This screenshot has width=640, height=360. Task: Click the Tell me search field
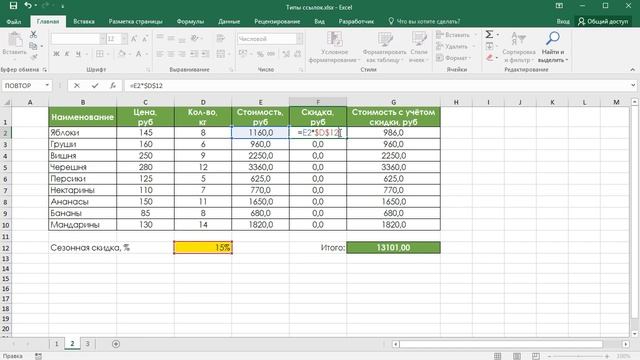pos(424,21)
